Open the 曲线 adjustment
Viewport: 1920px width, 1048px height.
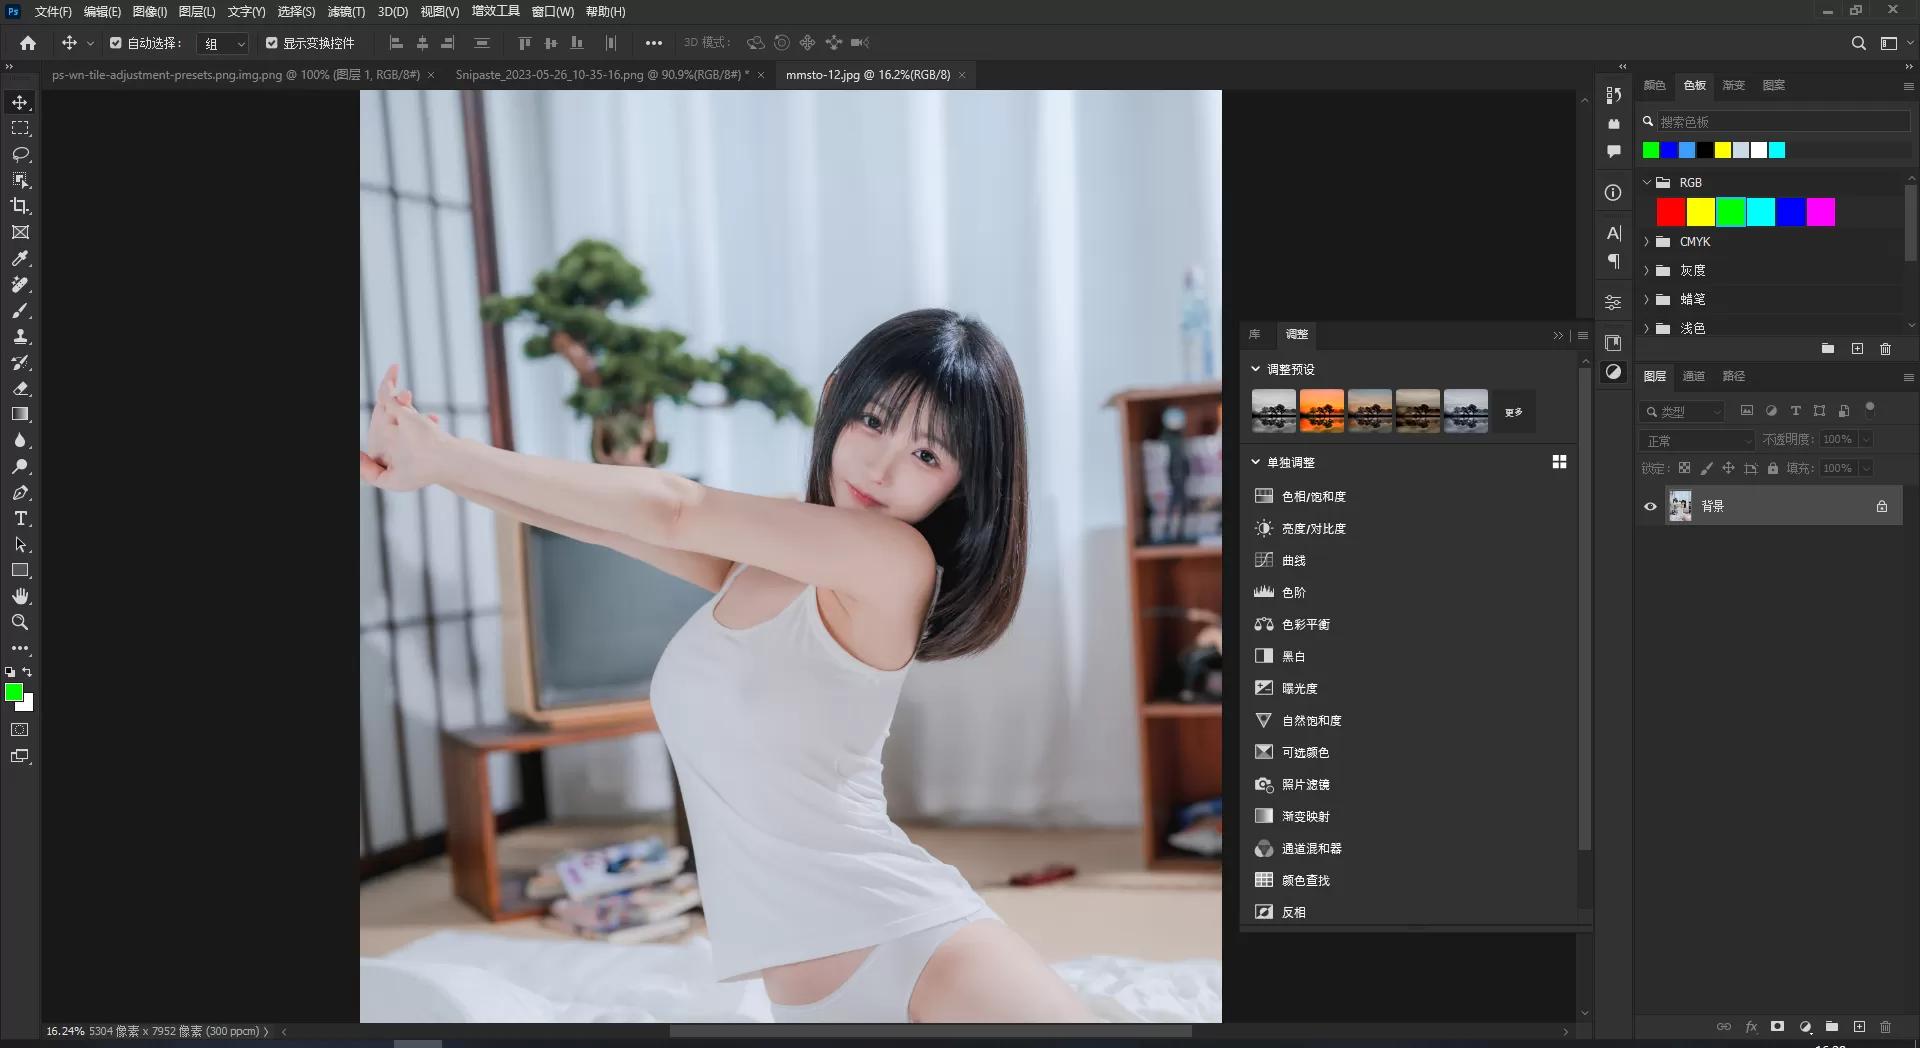[1293, 560]
